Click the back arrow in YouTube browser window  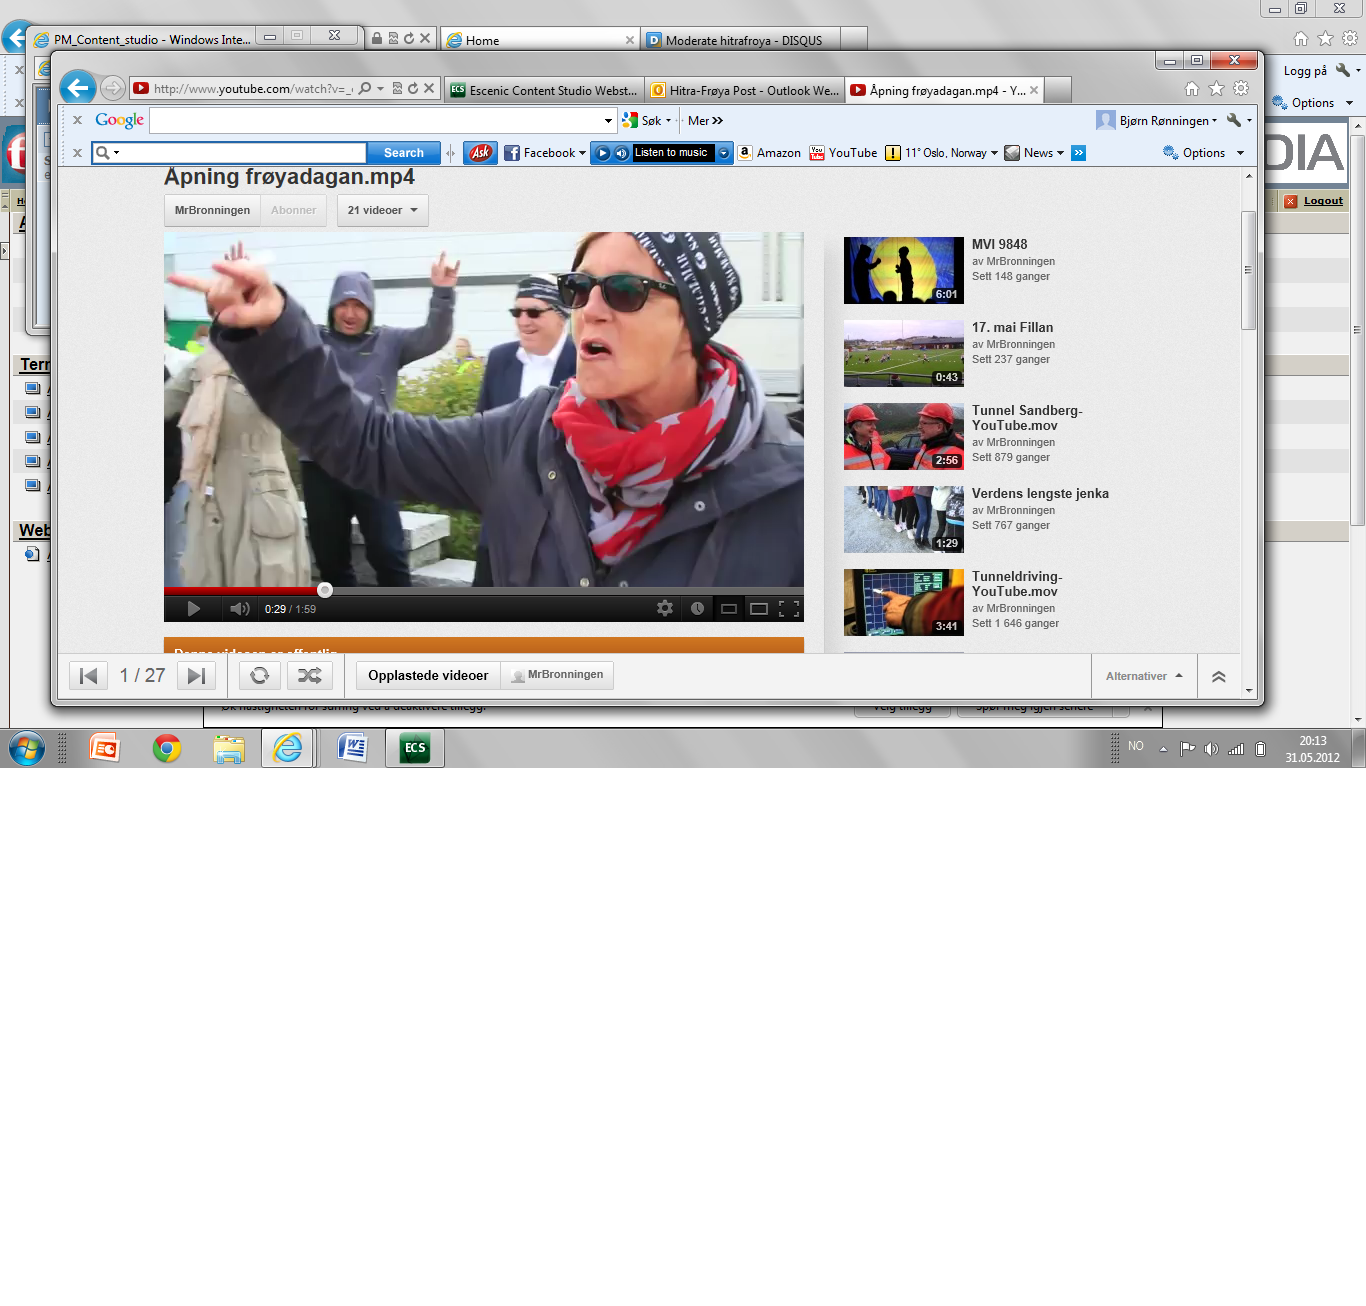point(78,88)
